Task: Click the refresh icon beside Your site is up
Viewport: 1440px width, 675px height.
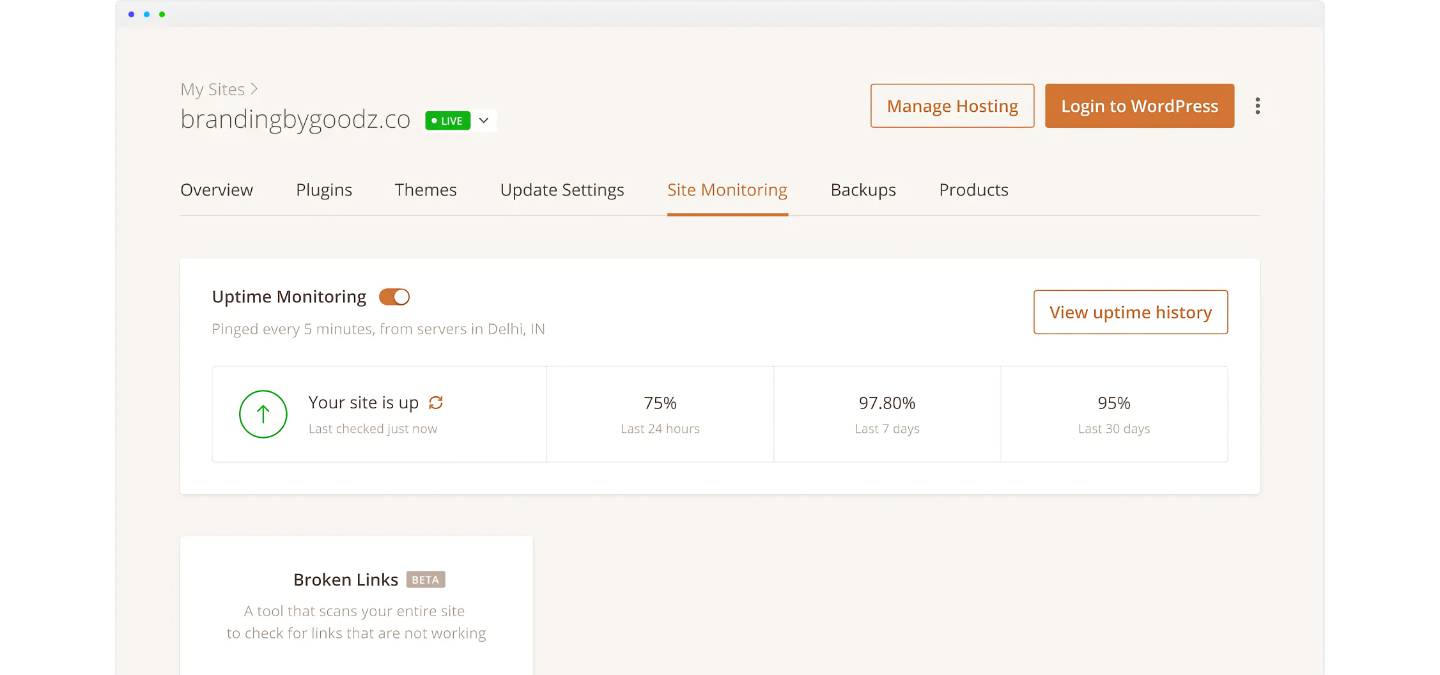Action: 435,403
